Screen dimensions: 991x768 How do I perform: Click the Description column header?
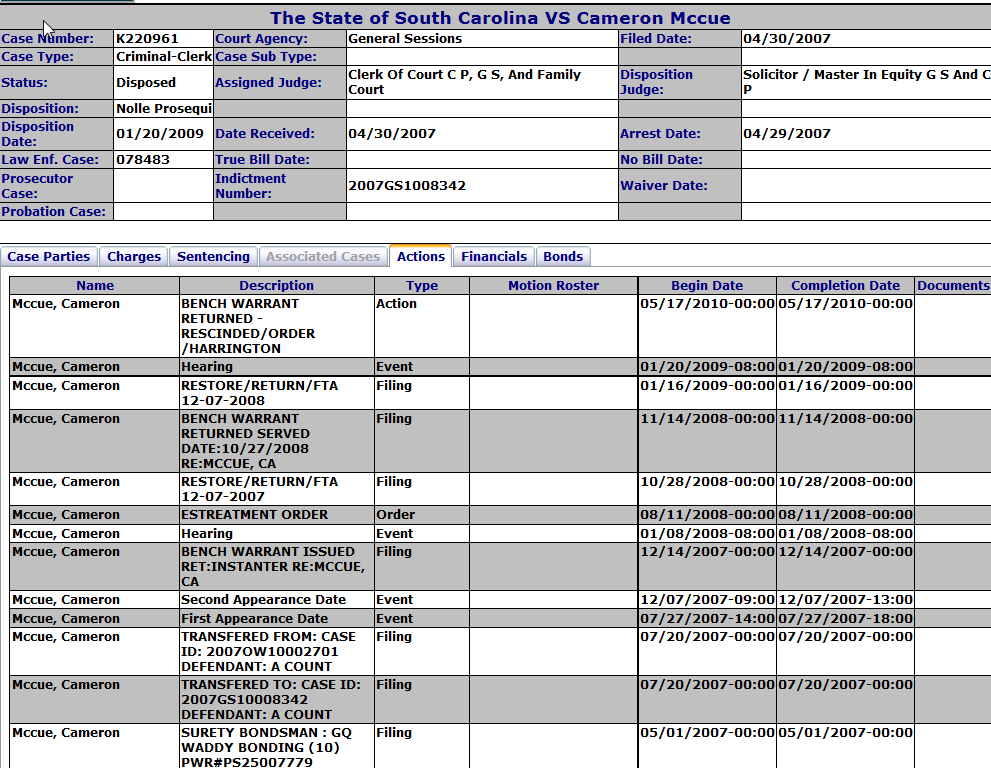click(x=276, y=286)
